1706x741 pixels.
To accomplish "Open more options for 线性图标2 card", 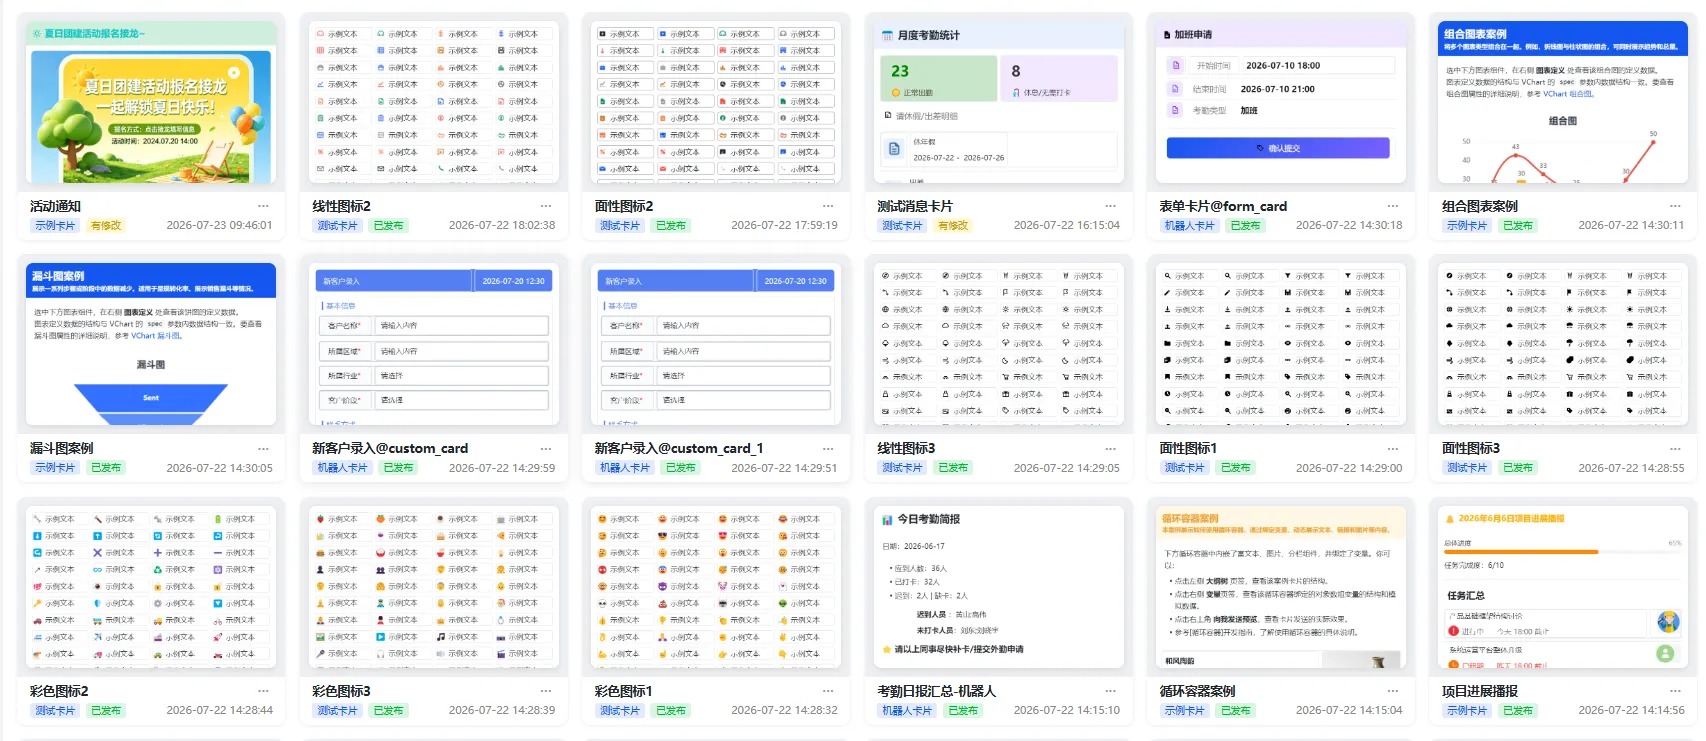I will pyautogui.click(x=546, y=206).
